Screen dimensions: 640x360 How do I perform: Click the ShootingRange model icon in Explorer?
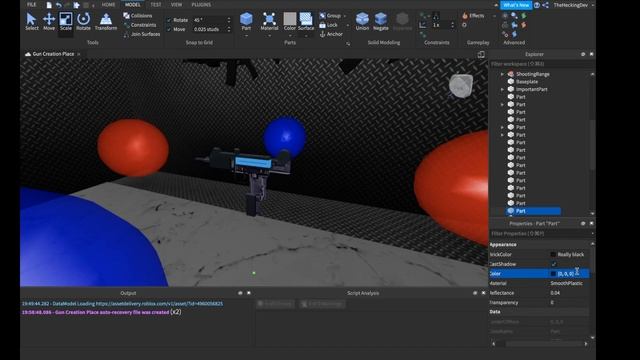pos(511,74)
